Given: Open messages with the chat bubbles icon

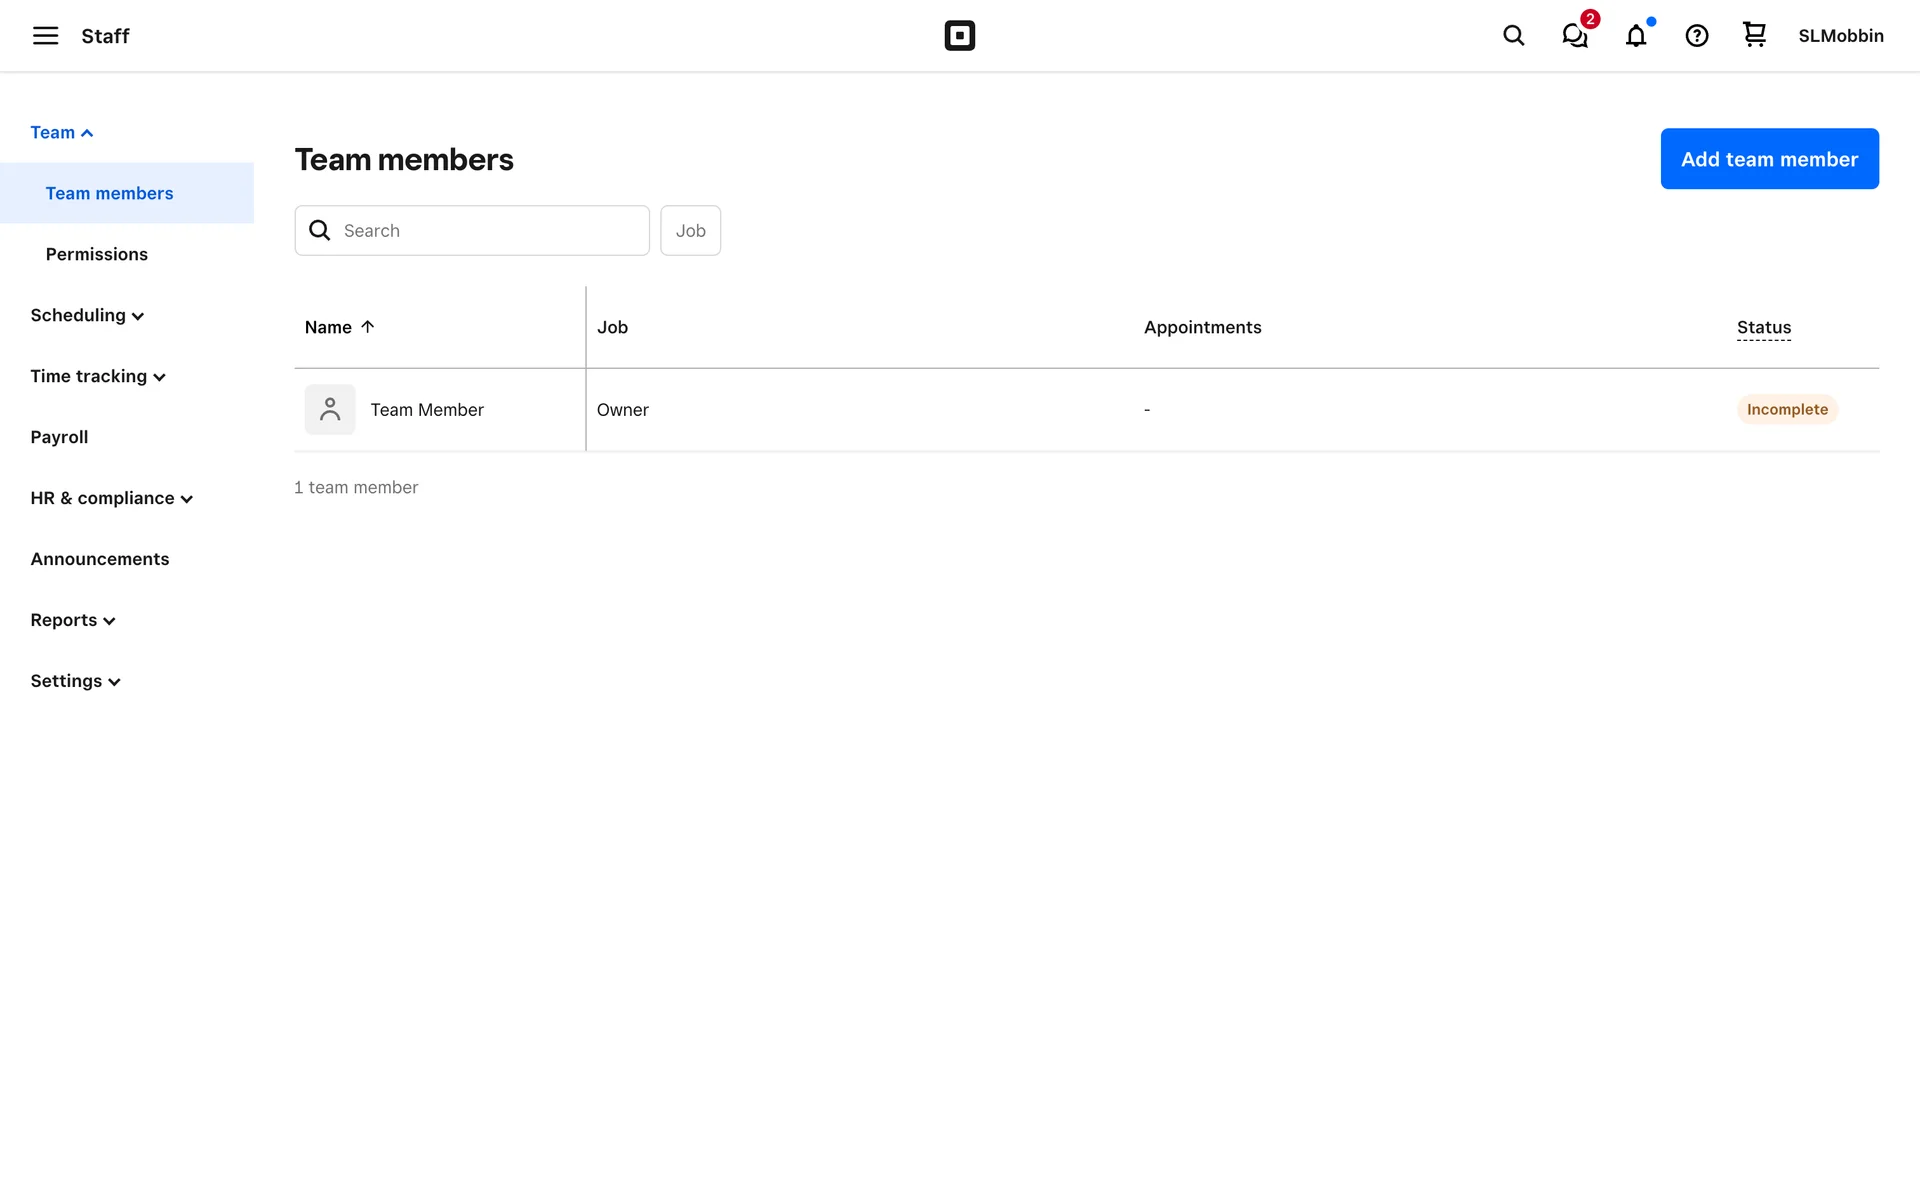Looking at the screenshot, I should pyautogui.click(x=1575, y=36).
